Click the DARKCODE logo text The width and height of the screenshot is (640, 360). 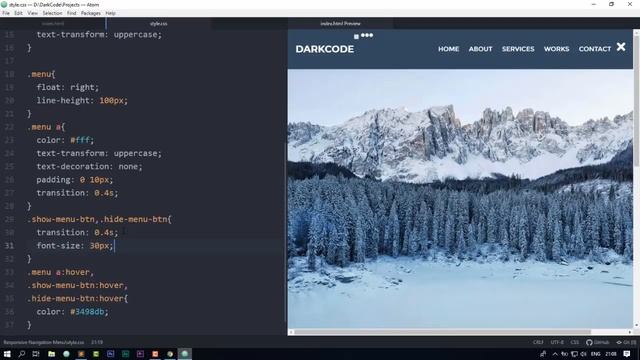[324, 49]
